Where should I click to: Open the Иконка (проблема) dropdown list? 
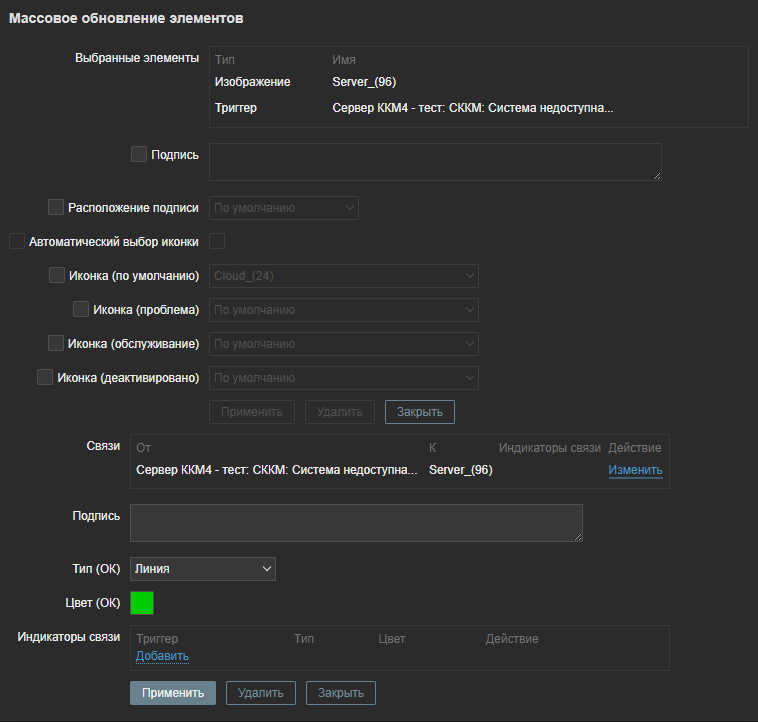tap(343, 310)
